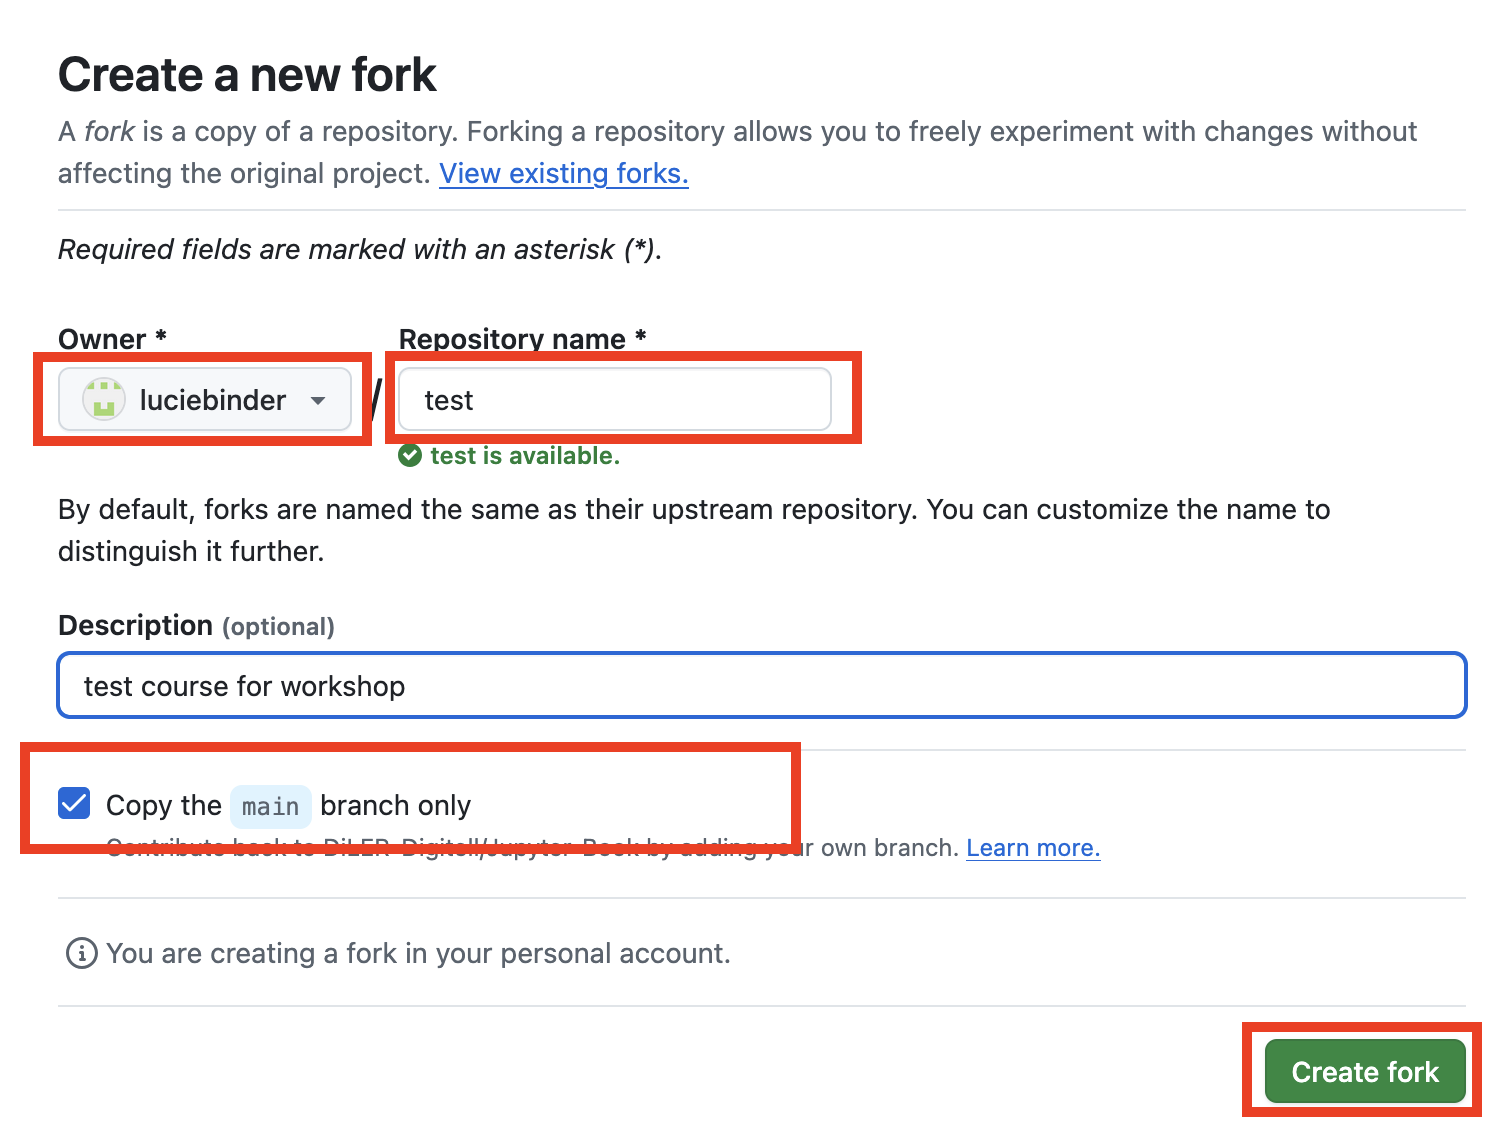This screenshot has width=1490, height=1132.
Task: Click the green checkmark beside "test is available"
Action: point(411,455)
